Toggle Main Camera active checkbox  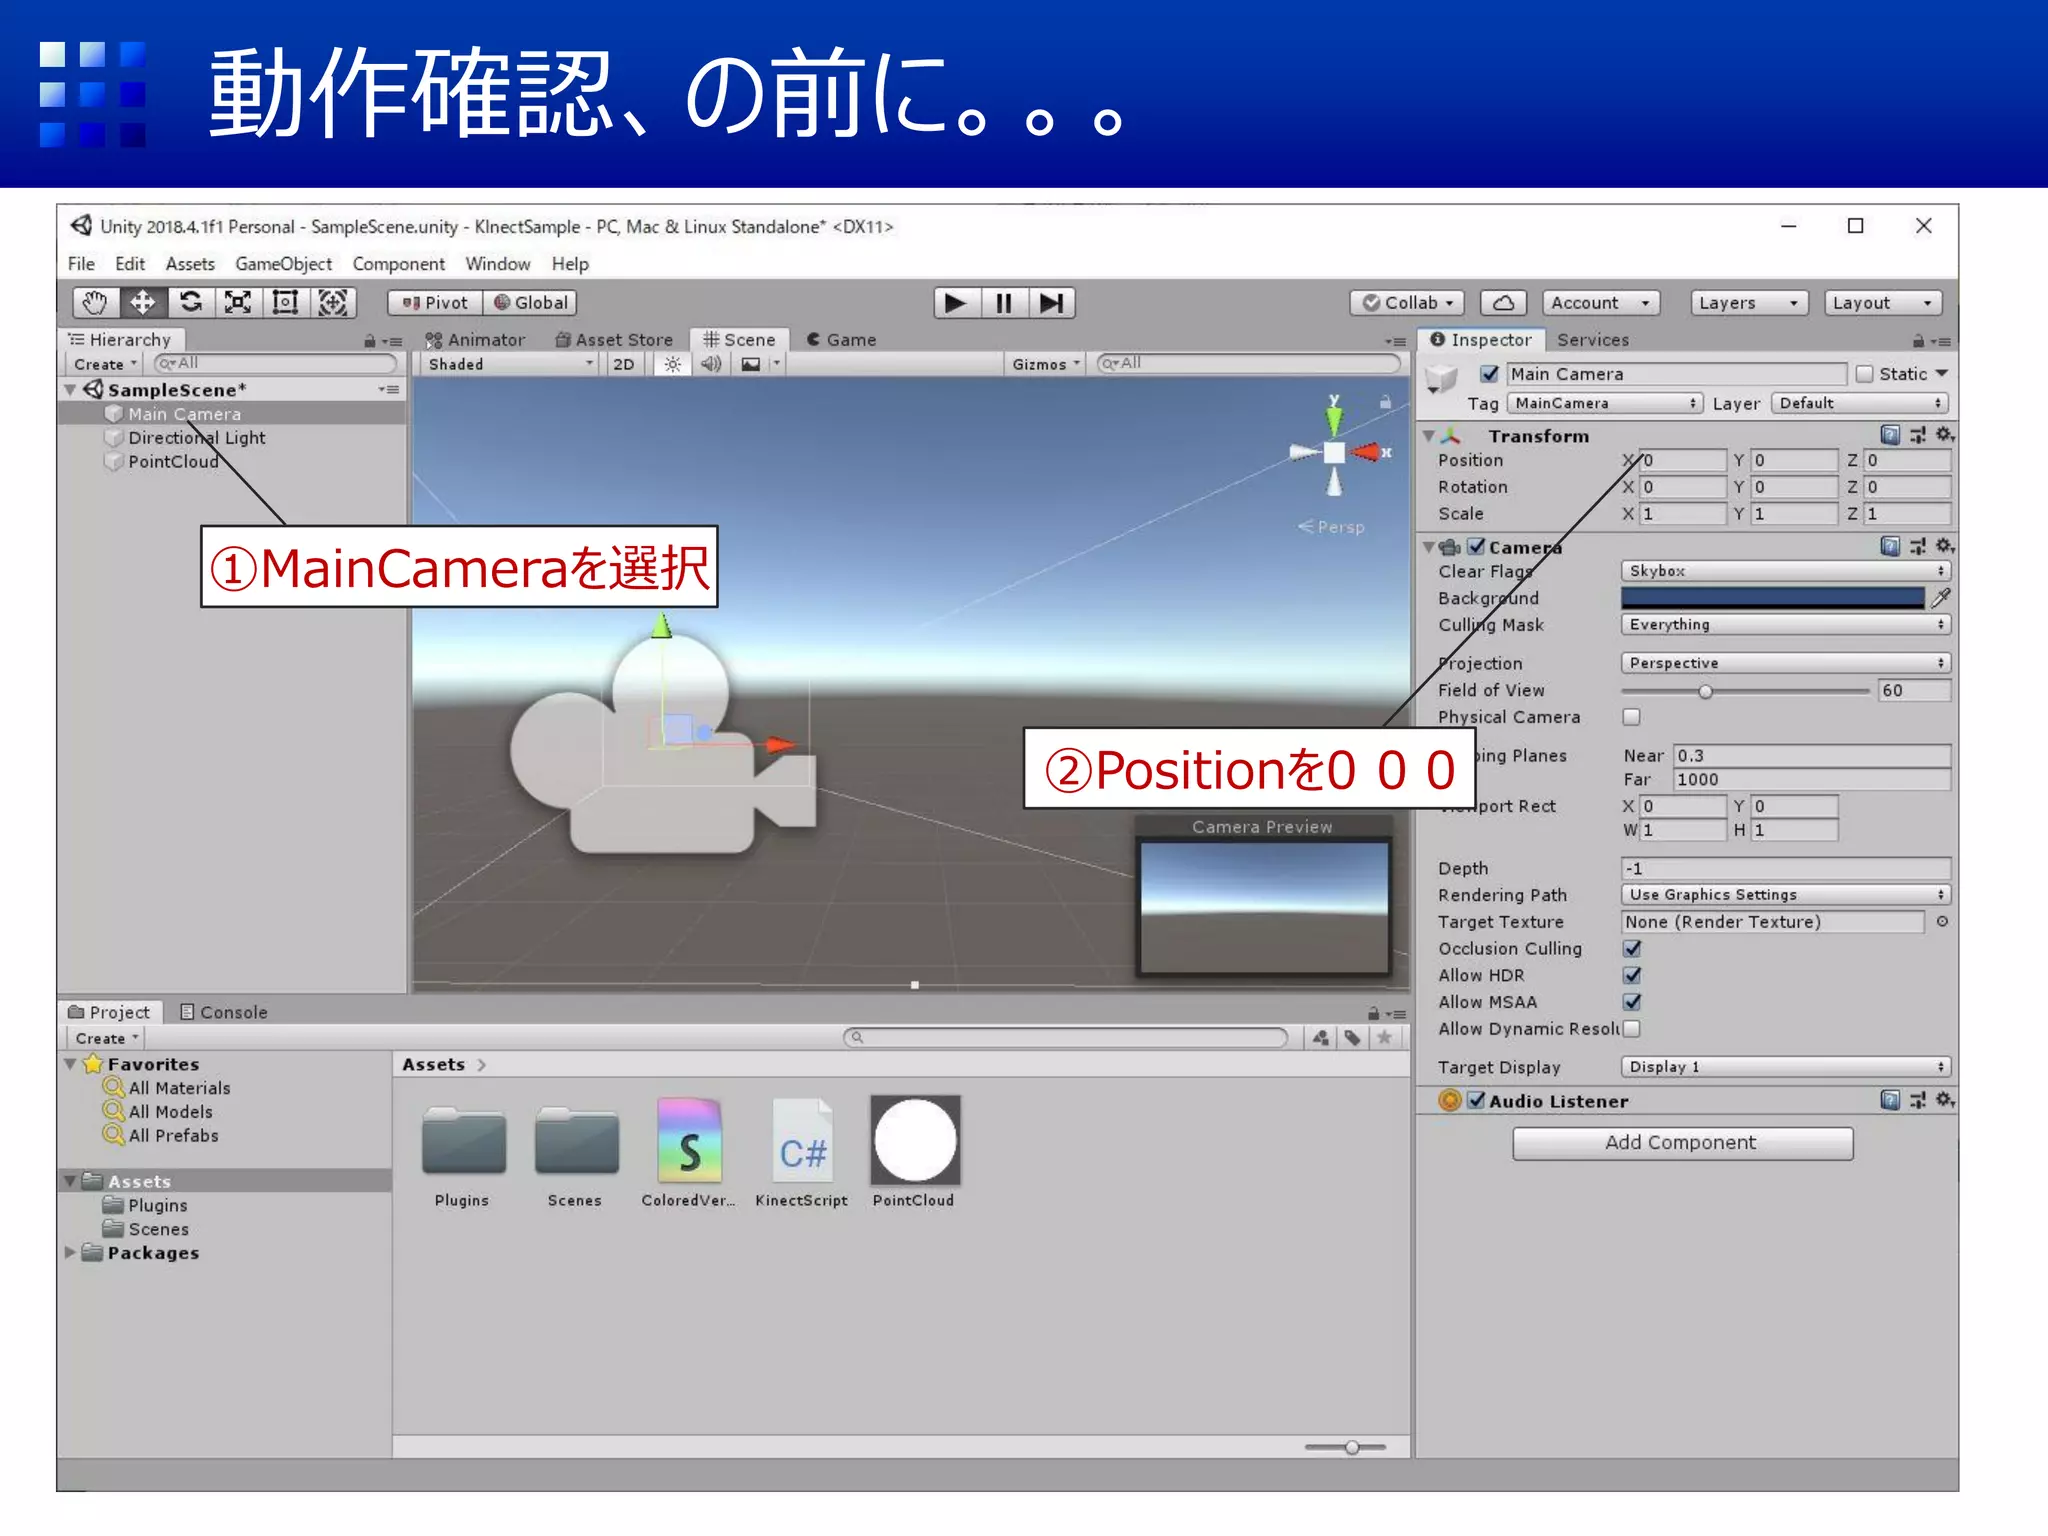[x=1490, y=374]
